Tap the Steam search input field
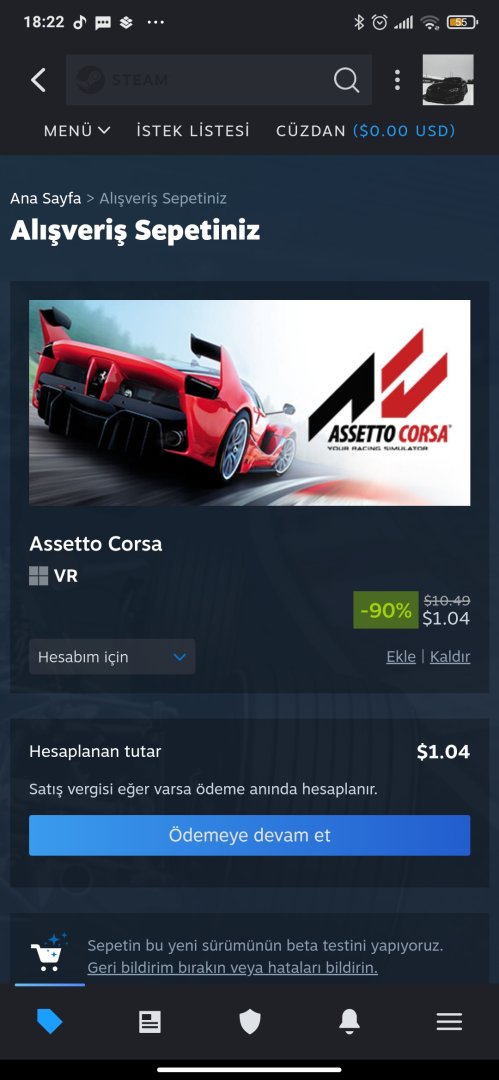Image resolution: width=499 pixels, height=1080 pixels. [x=200, y=80]
